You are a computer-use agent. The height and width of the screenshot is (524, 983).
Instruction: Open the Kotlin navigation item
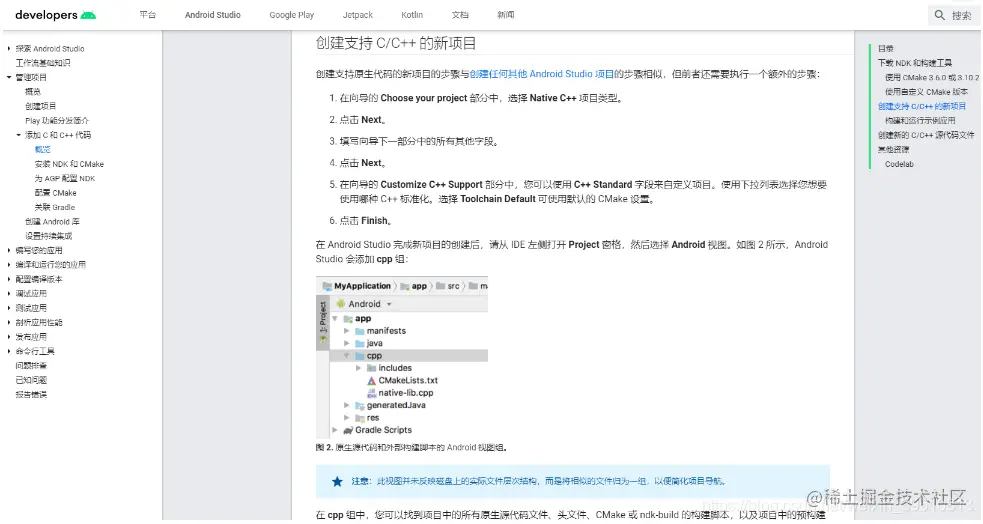tap(412, 15)
